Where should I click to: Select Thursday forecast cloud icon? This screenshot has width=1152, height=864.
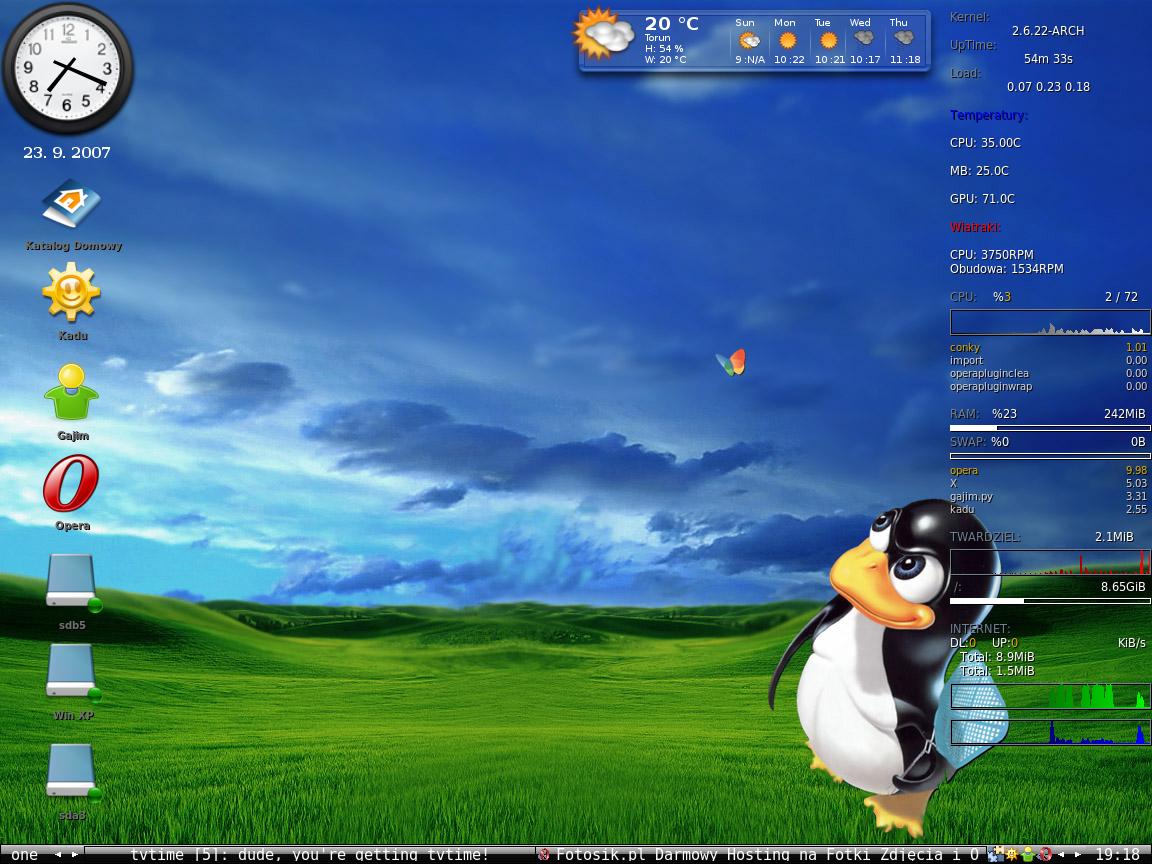904,38
